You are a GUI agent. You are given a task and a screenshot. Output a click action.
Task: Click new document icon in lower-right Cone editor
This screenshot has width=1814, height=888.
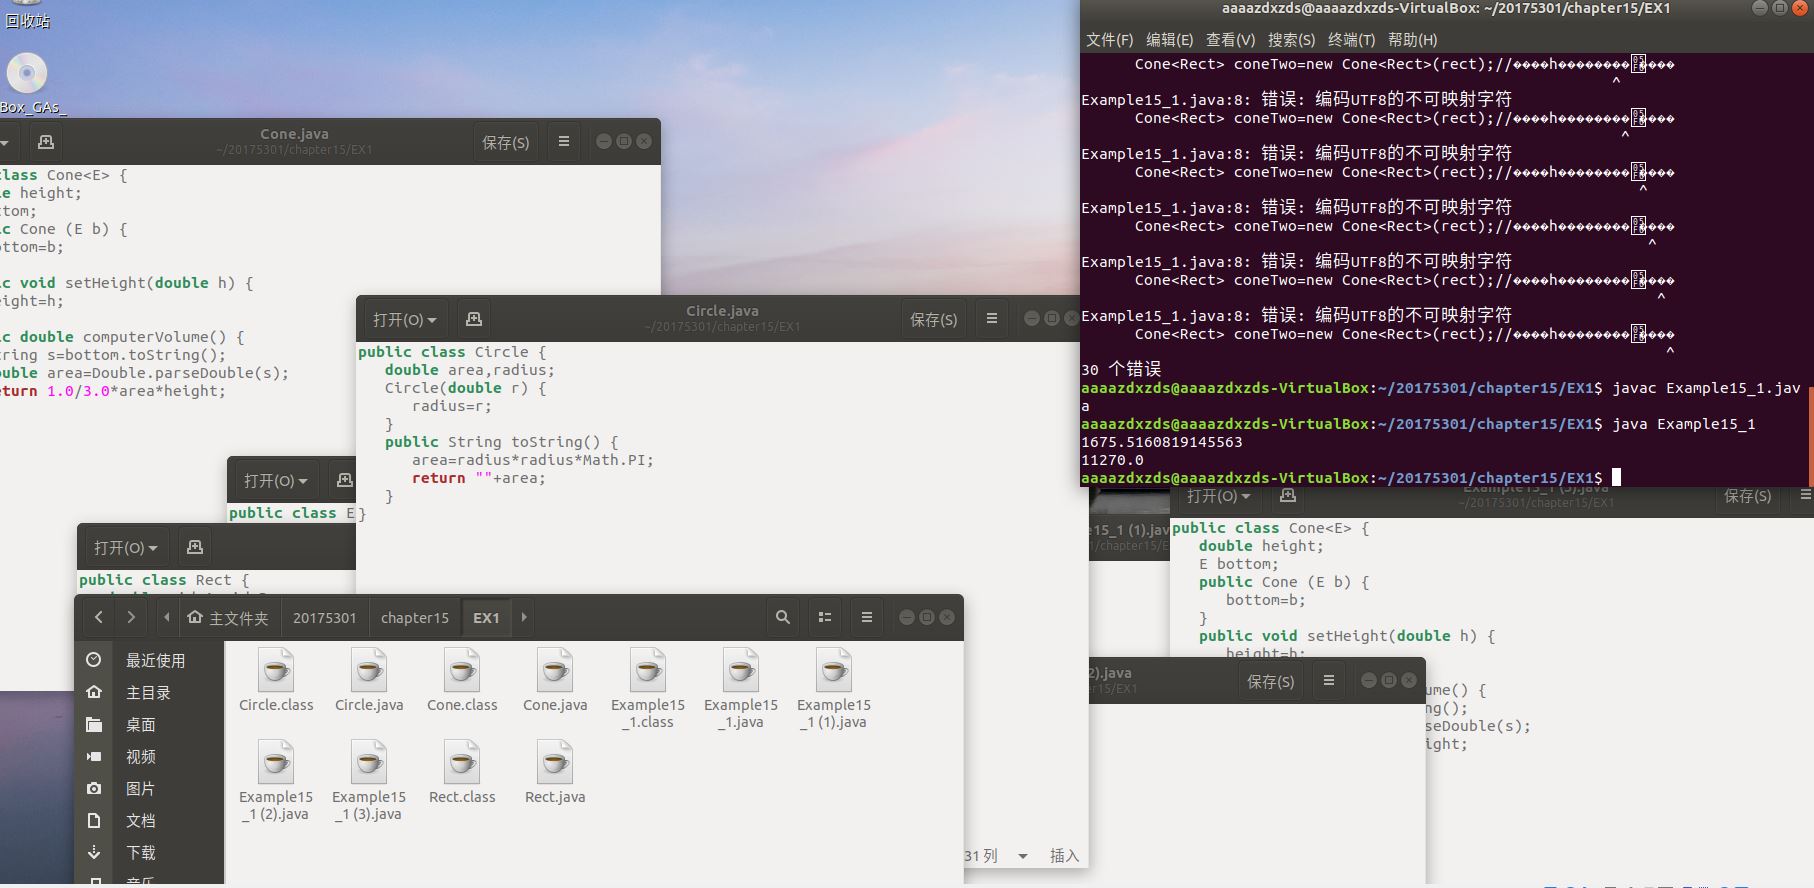[x=1288, y=496]
